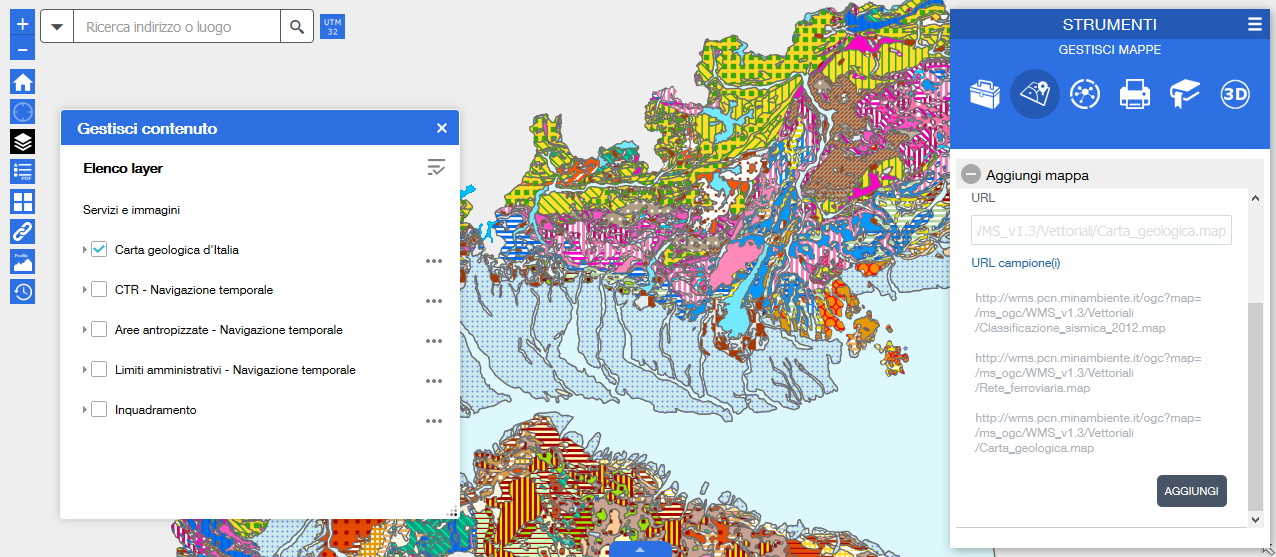1276x557 pixels.
Task: Open the search source dropdown arrow
Action: click(57, 27)
